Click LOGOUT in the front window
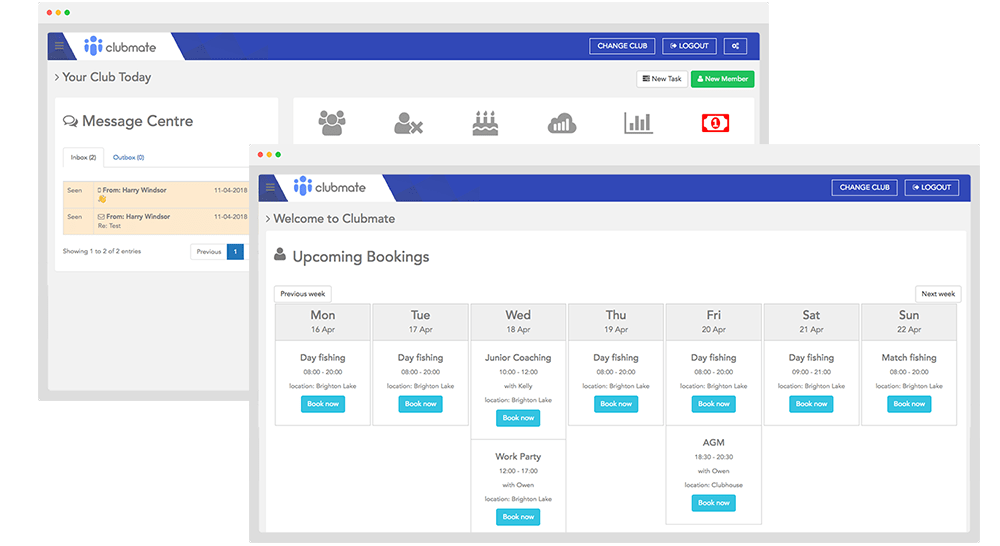 932,187
